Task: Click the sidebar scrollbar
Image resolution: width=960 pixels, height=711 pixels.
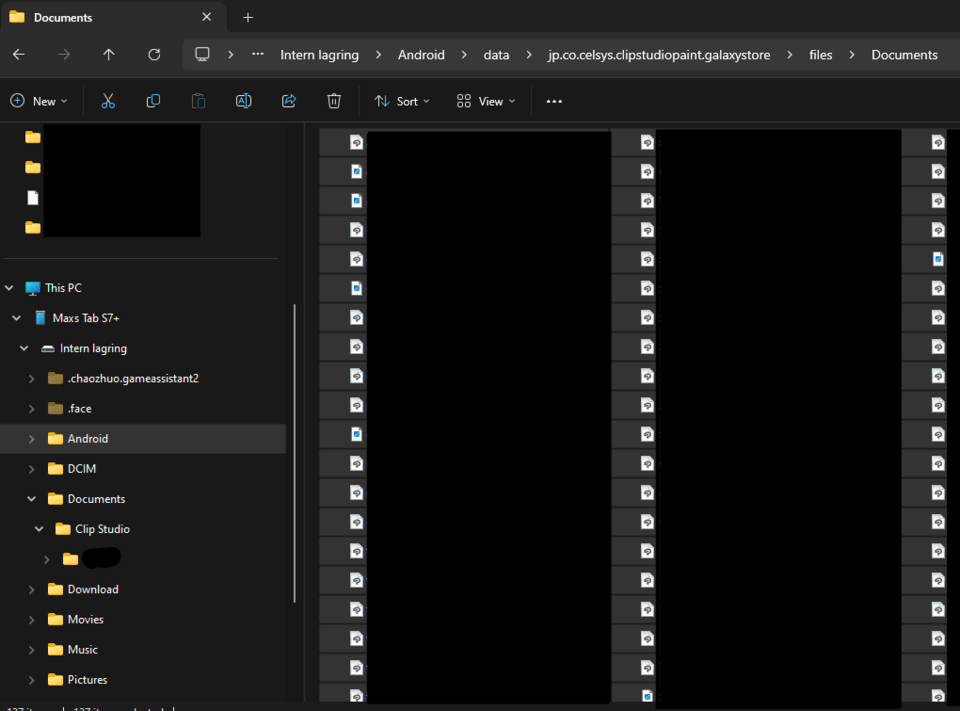Action: 295,450
